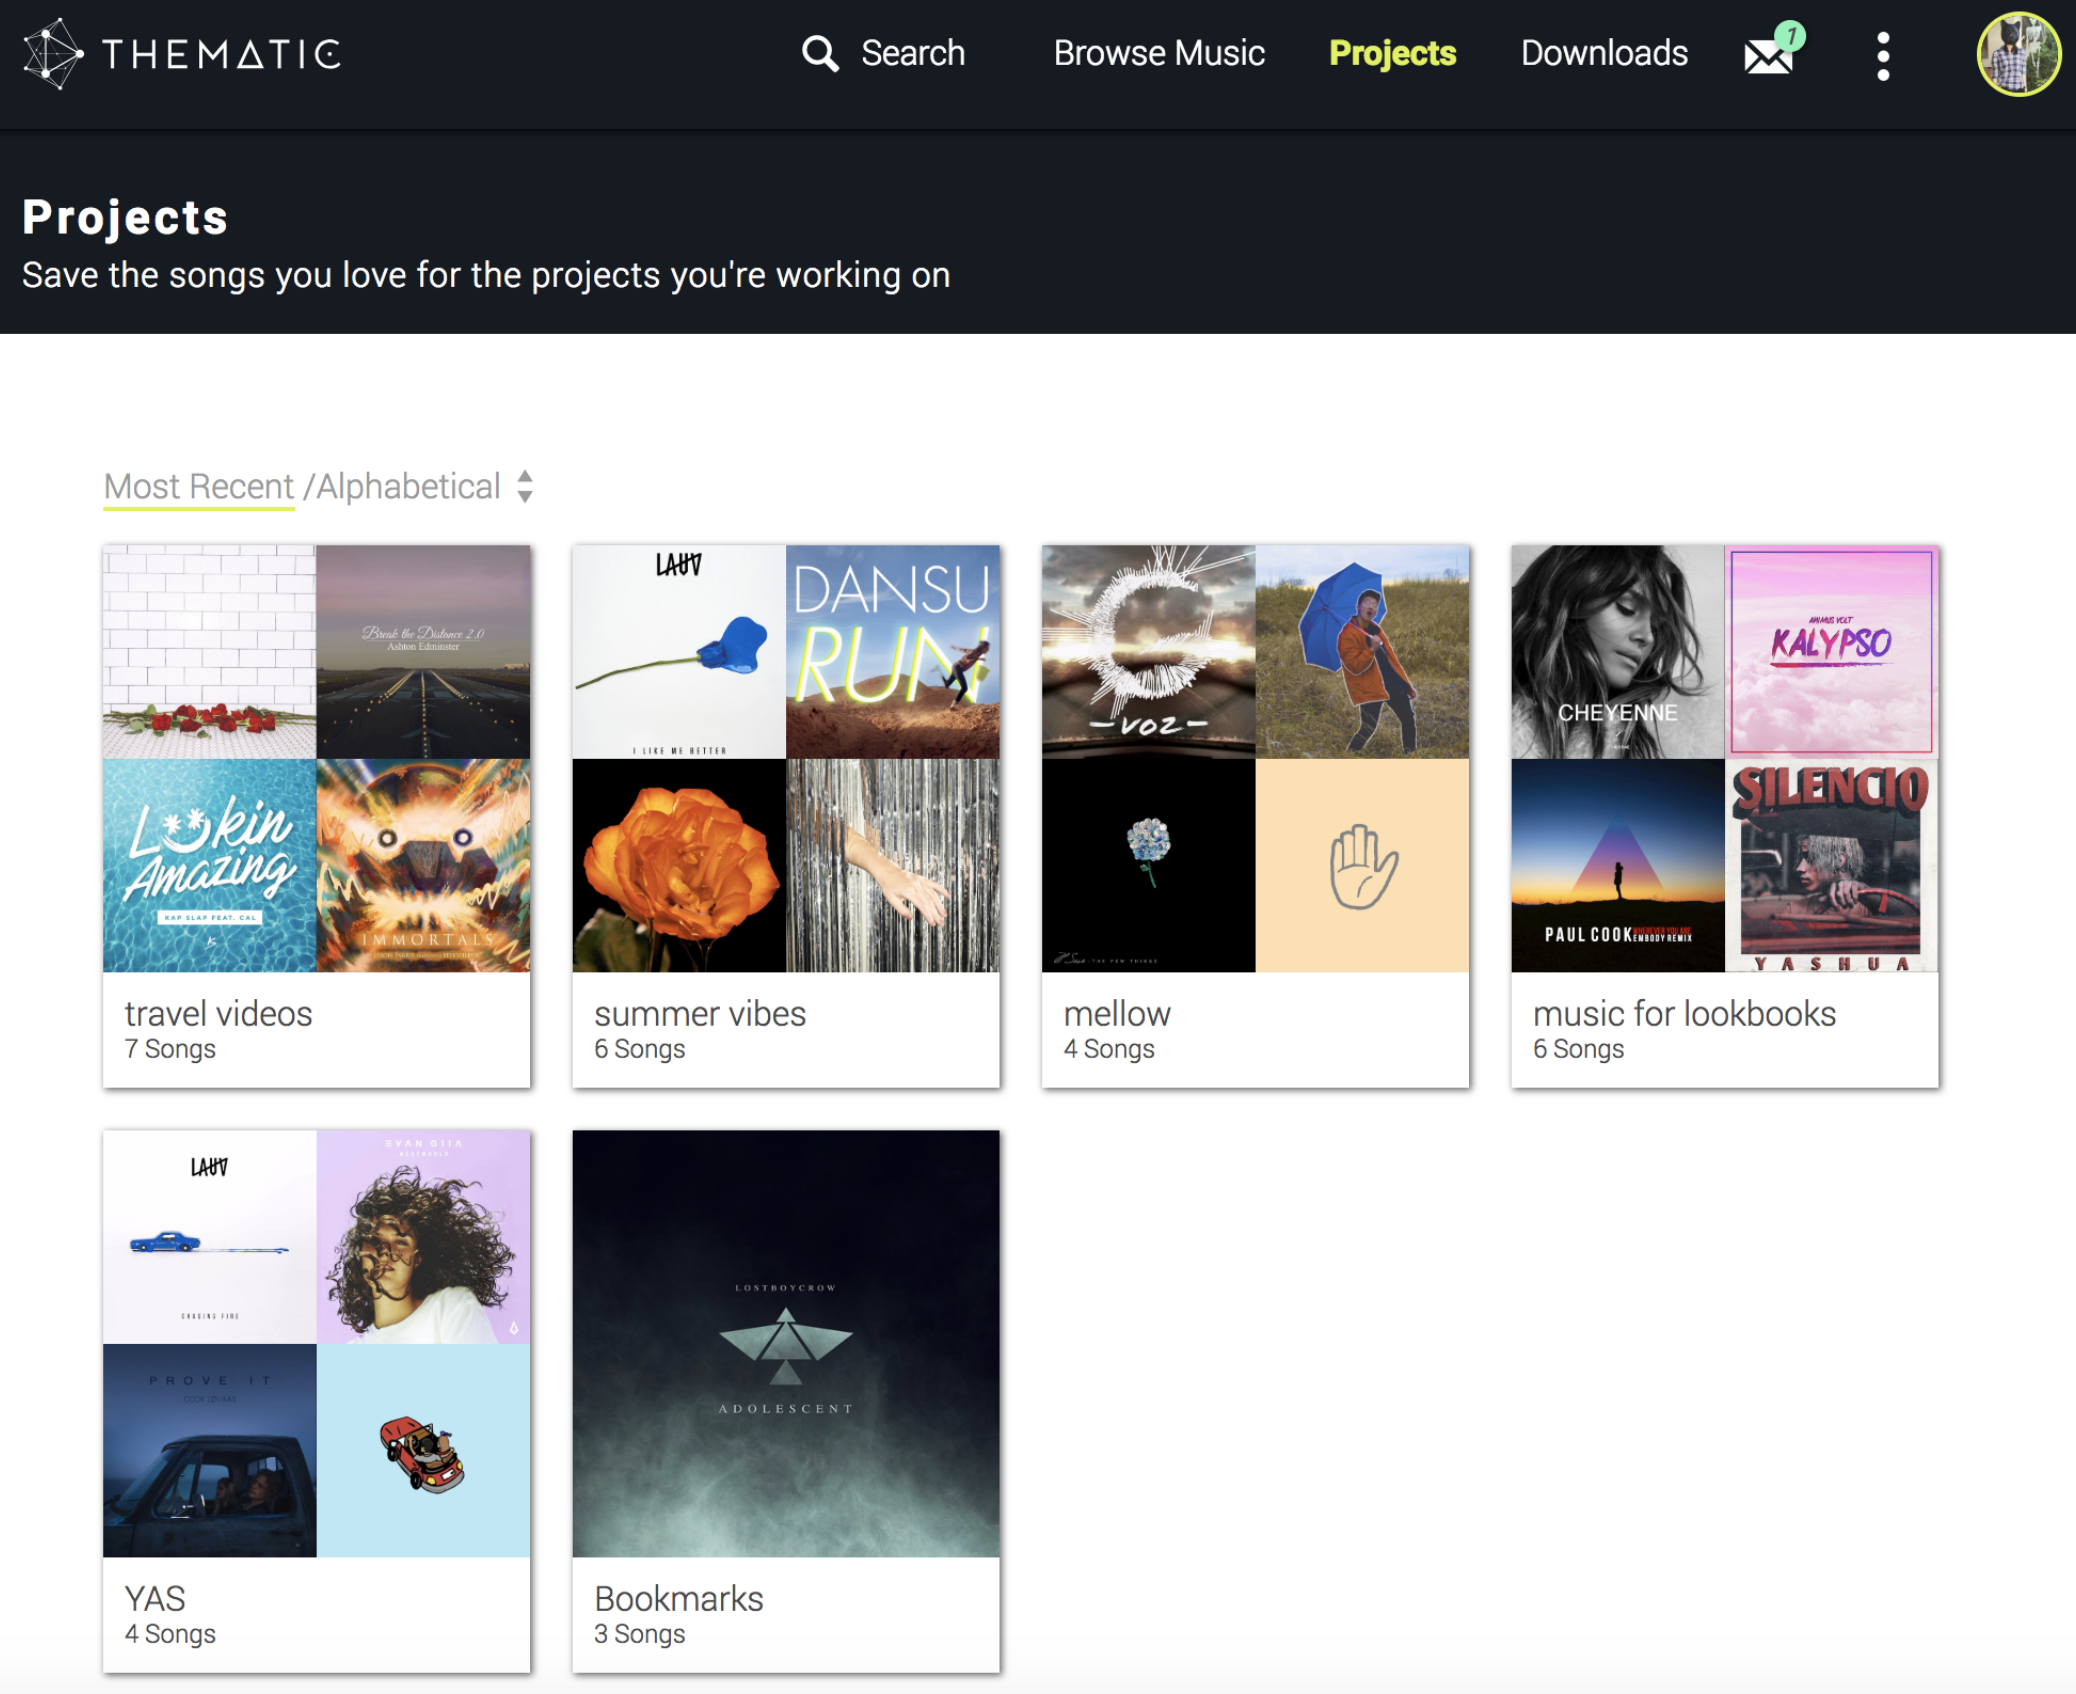
Task: Open the Bookmarks project title
Action: pos(679,1599)
